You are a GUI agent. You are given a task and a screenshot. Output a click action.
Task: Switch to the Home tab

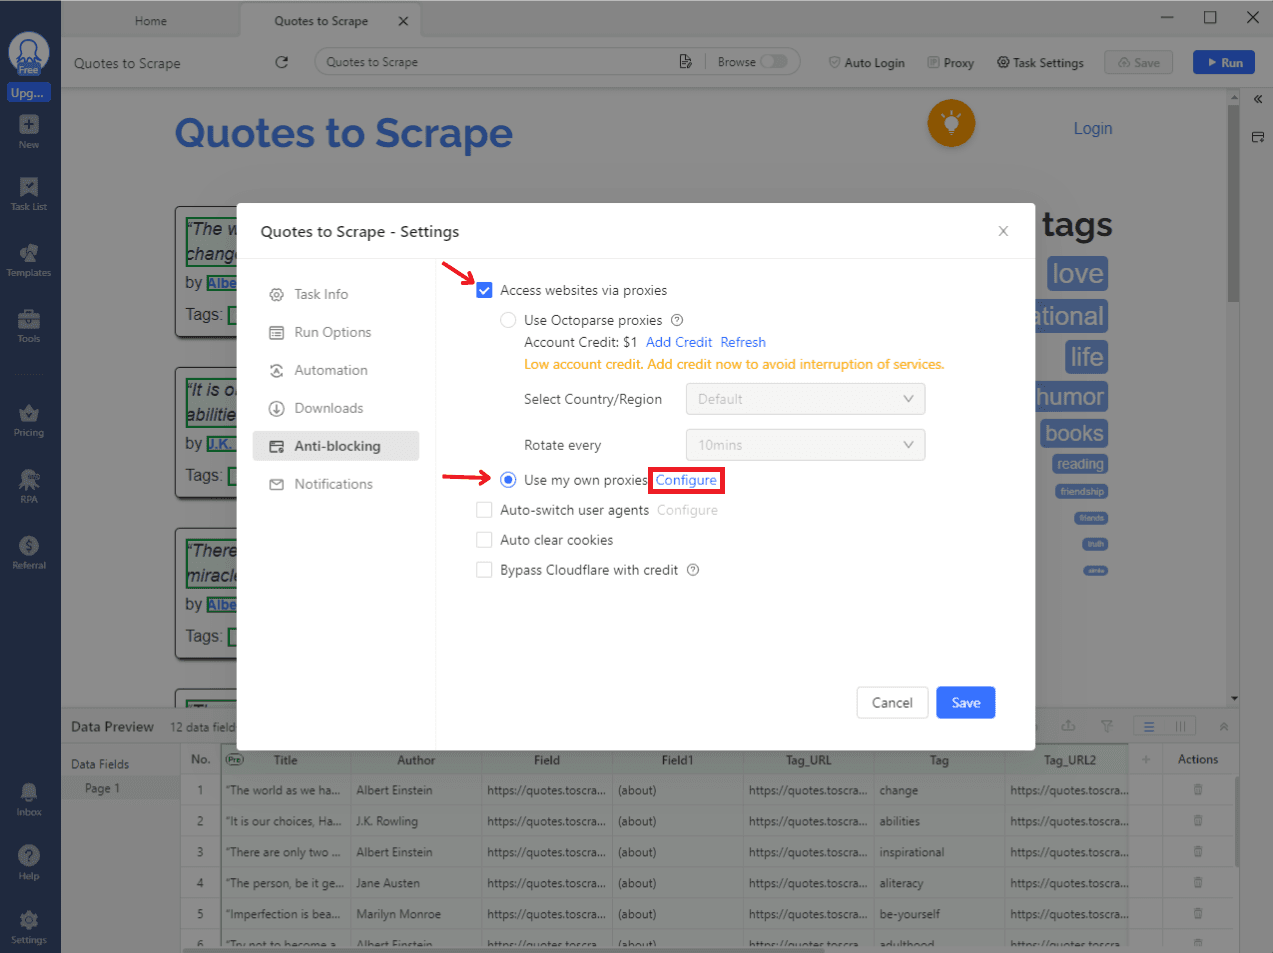[150, 20]
